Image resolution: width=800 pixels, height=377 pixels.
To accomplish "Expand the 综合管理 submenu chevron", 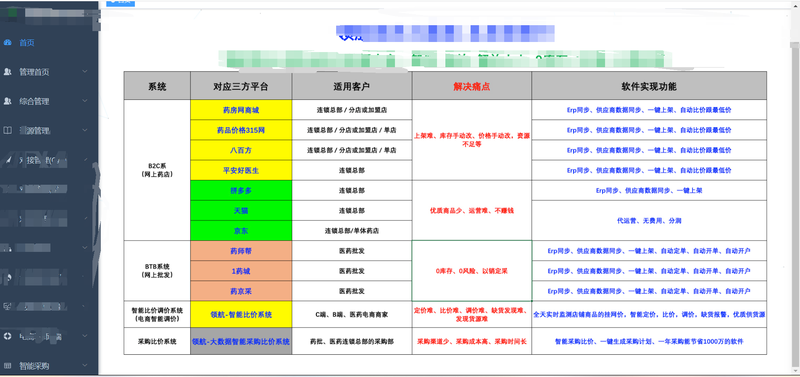I will pyautogui.click(x=85, y=102).
